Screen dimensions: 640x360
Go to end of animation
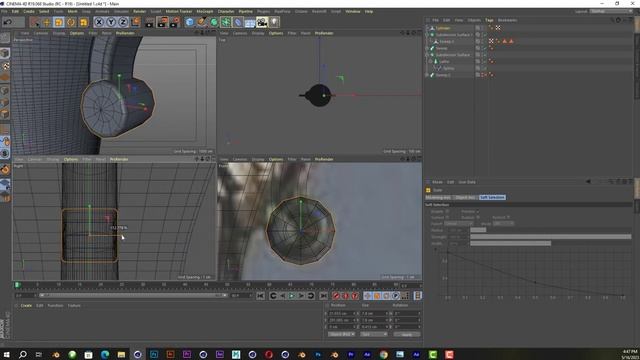tap(323, 296)
